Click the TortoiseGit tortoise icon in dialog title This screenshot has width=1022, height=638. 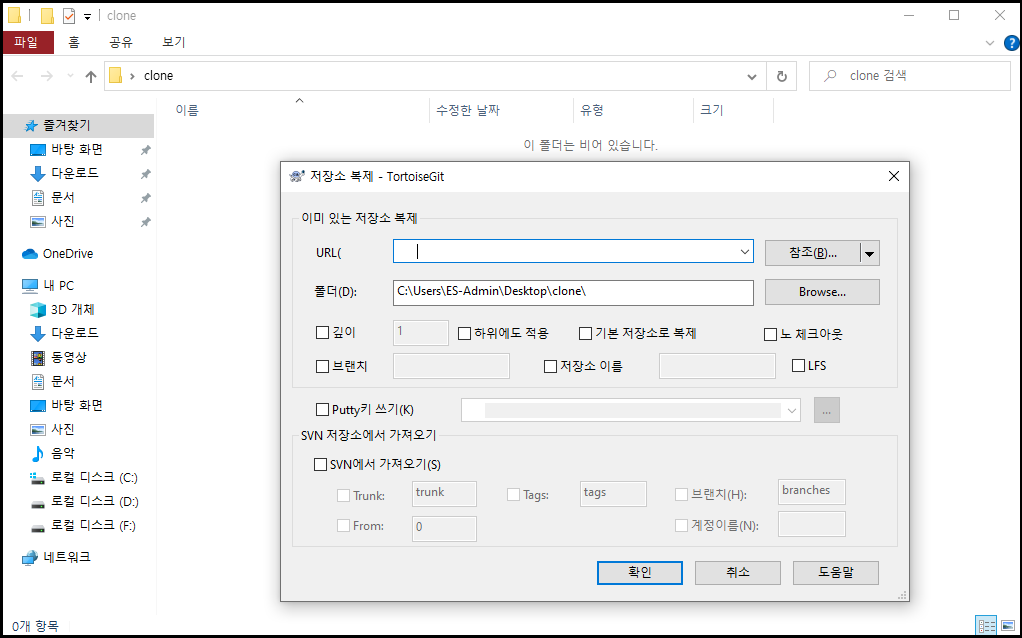click(x=297, y=176)
